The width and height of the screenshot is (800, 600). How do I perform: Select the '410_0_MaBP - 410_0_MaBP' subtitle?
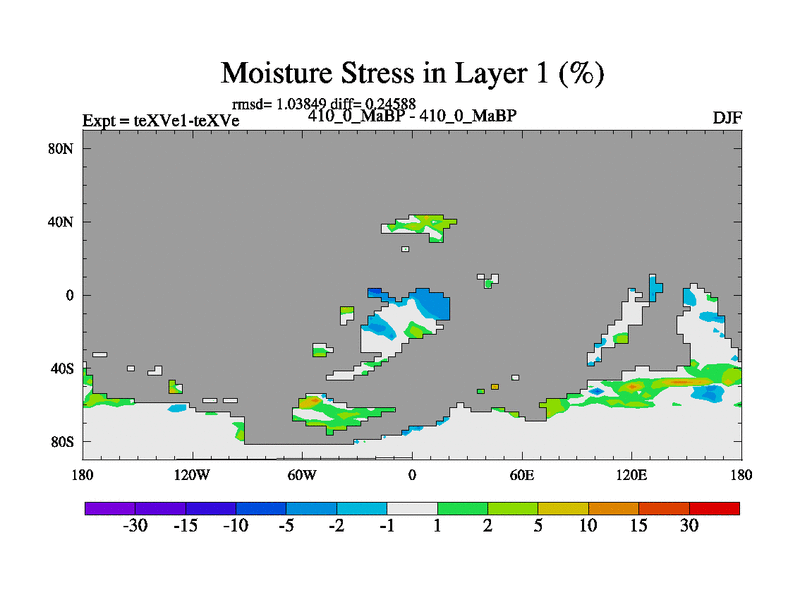click(412, 115)
